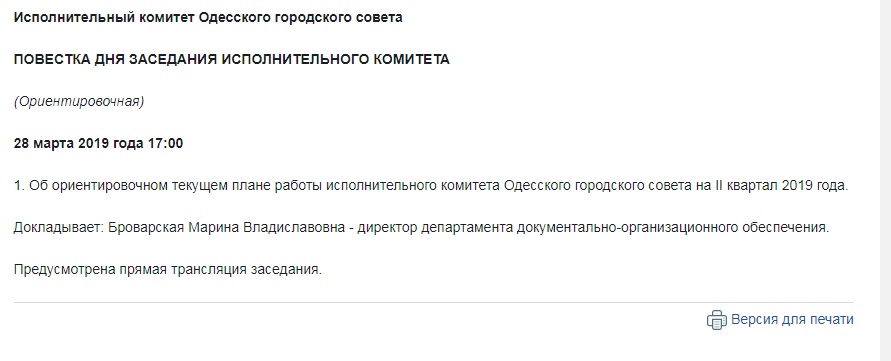
Task: Click the horizontal divider above print link
Action: (434, 302)
